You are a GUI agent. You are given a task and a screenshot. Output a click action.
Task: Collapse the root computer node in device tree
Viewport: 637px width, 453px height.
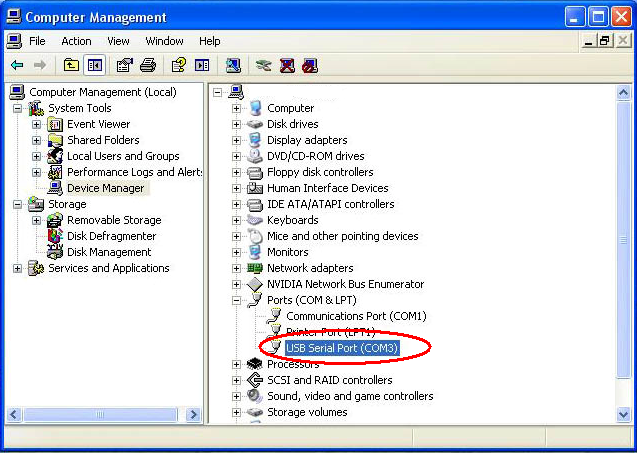(217, 92)
